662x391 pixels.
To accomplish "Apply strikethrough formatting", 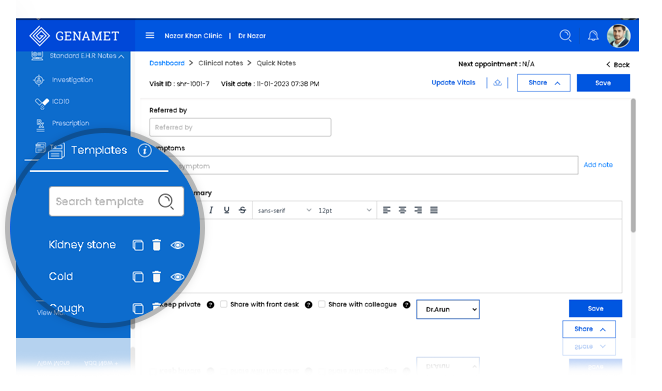I will click(242, 210).
